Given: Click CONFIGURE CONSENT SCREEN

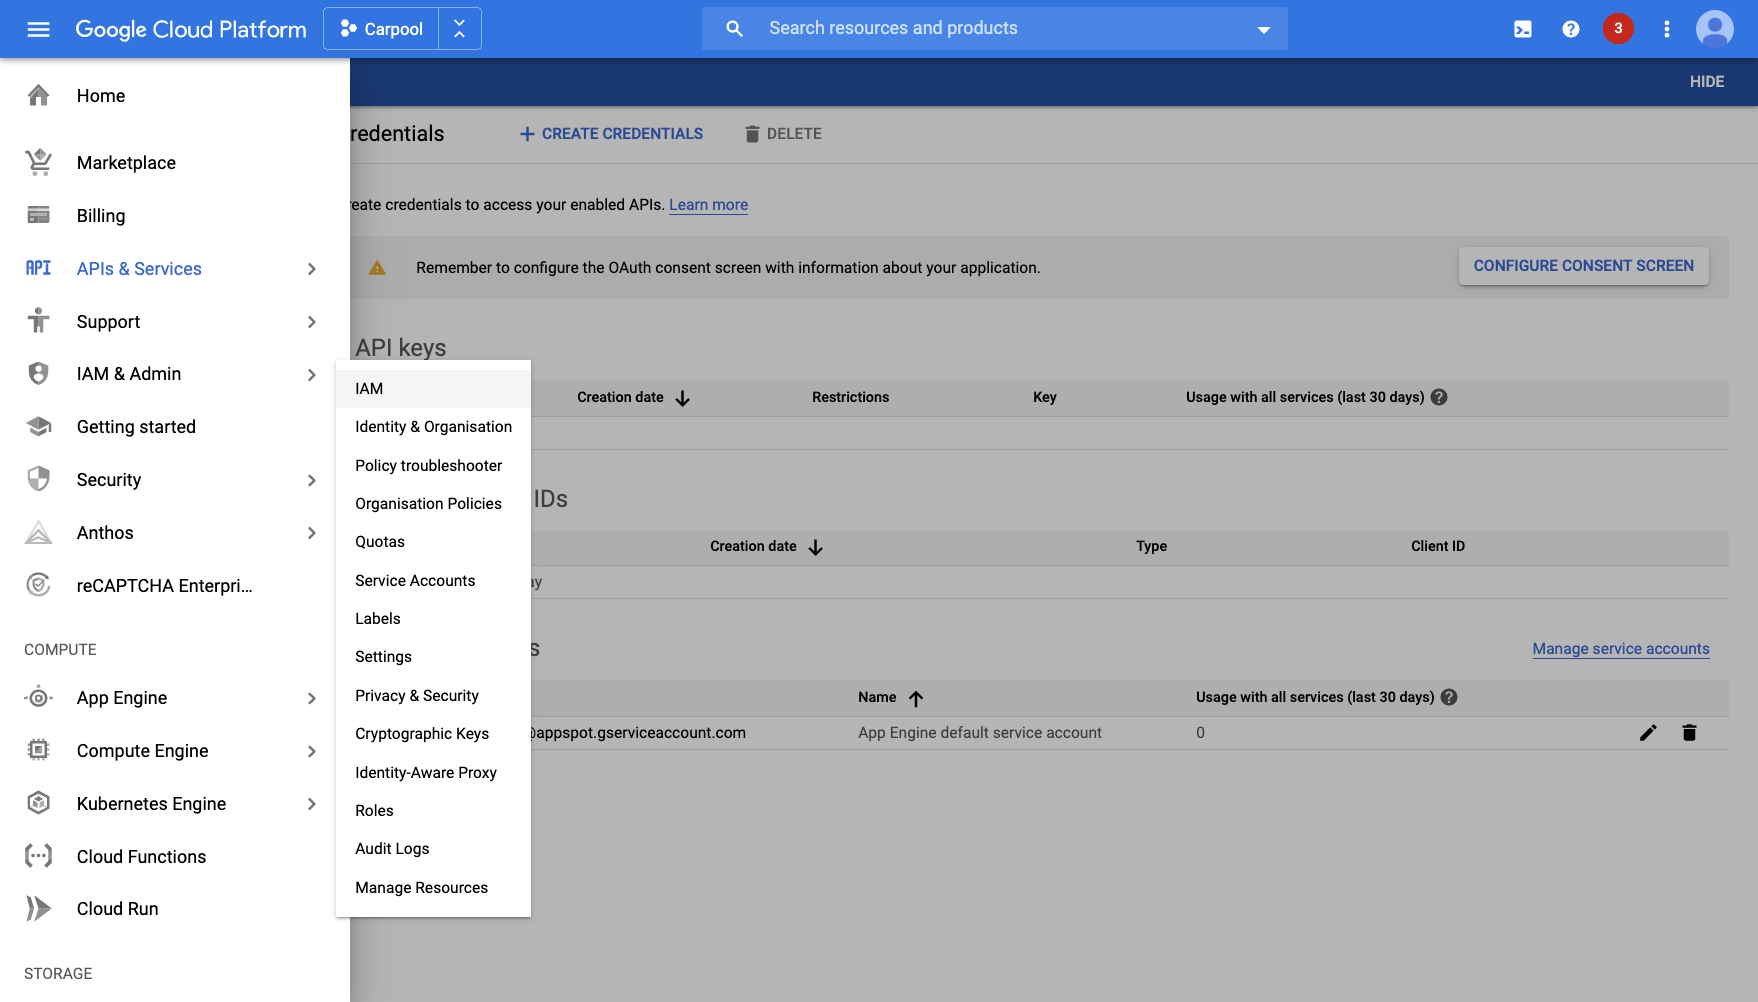Looking at the screenshot, I should pyautogui.click(x=1583, y=265).
